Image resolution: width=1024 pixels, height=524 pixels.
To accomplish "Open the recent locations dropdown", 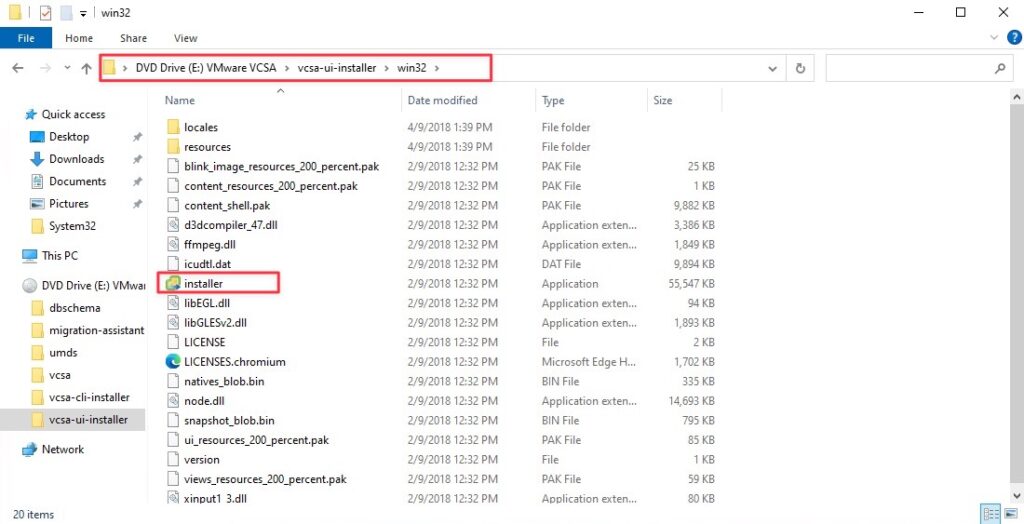I will (x=67, y=69).
